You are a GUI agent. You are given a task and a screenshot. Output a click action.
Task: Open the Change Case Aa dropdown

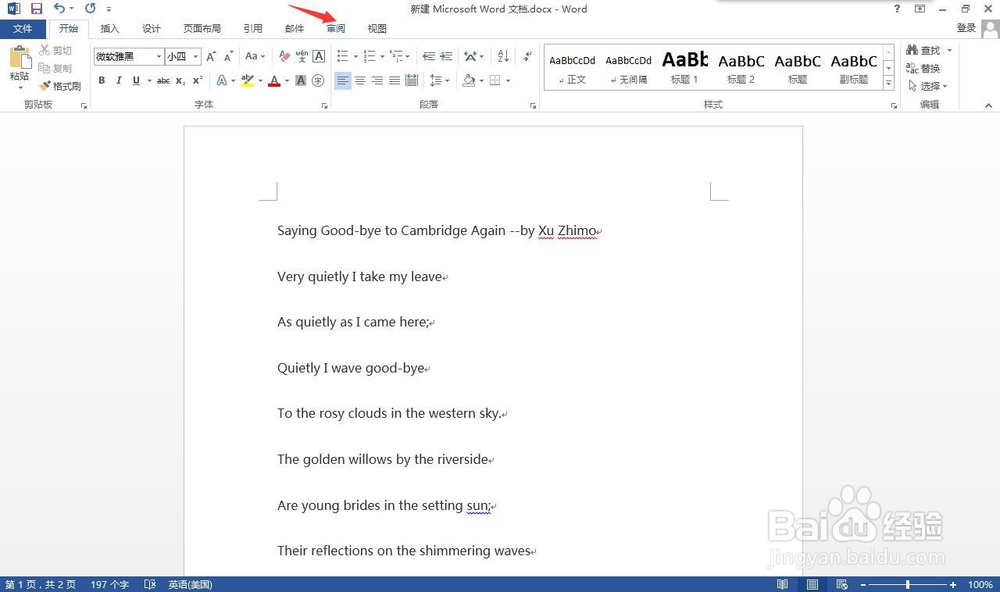255,56
